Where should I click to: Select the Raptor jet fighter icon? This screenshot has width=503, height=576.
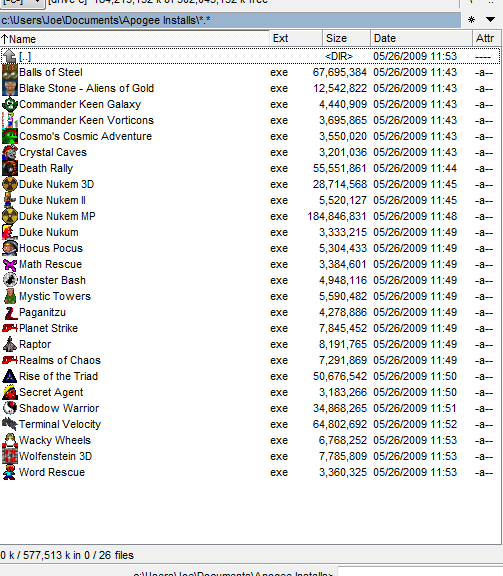(x=10, y=345)
